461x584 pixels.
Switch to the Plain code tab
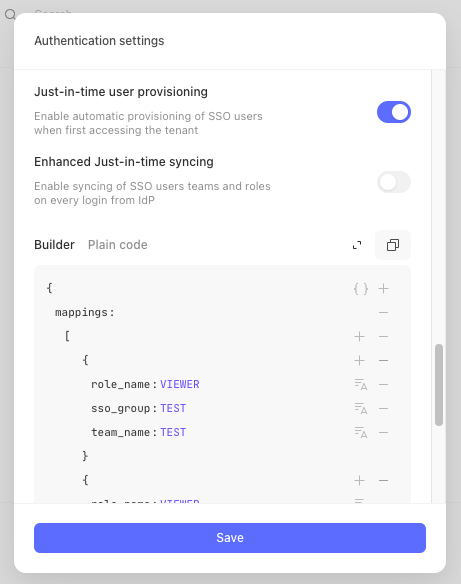coord(118,245)
